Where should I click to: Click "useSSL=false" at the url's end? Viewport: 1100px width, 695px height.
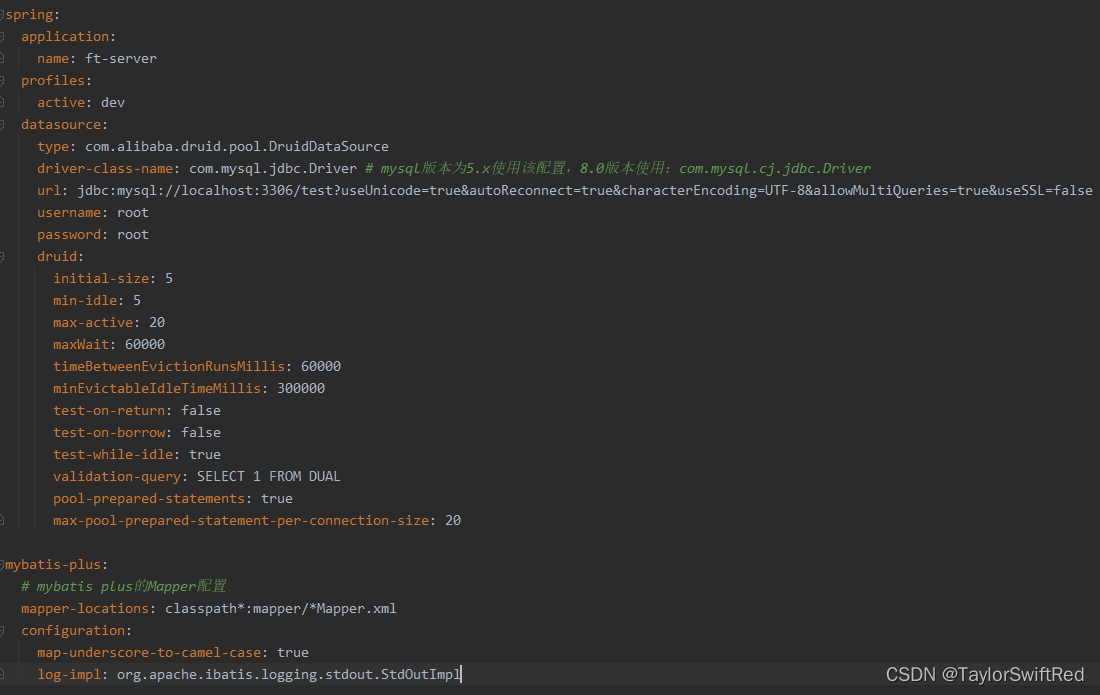click(x=1045, y=191)
